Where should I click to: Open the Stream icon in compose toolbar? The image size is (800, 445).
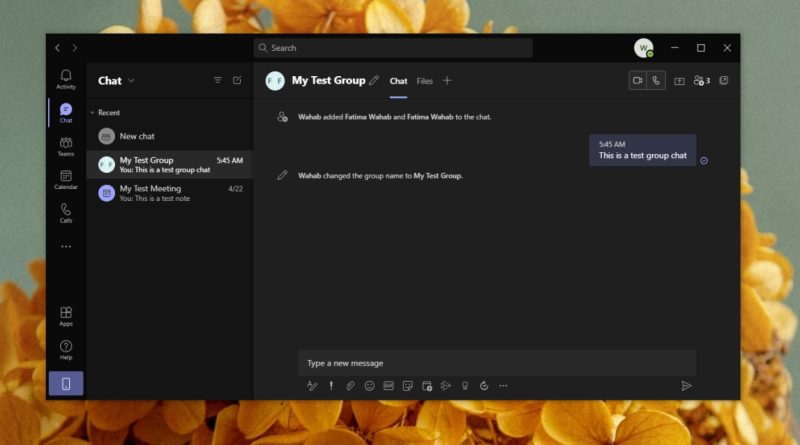(x=446, y=386)
